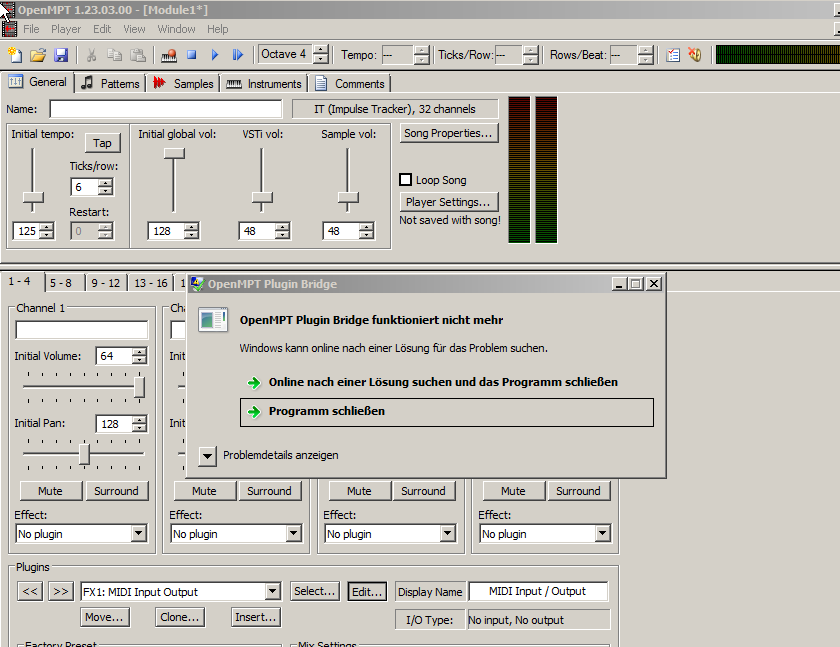Screen dimensions: 840x647
Task: Switch to the Instruments tab
Action: (264, 84)
